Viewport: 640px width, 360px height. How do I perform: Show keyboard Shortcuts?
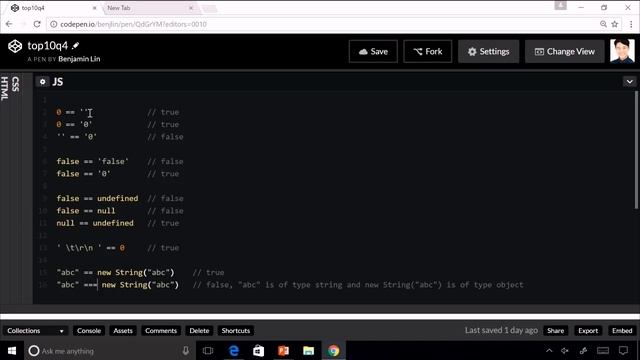coord(236,331)
